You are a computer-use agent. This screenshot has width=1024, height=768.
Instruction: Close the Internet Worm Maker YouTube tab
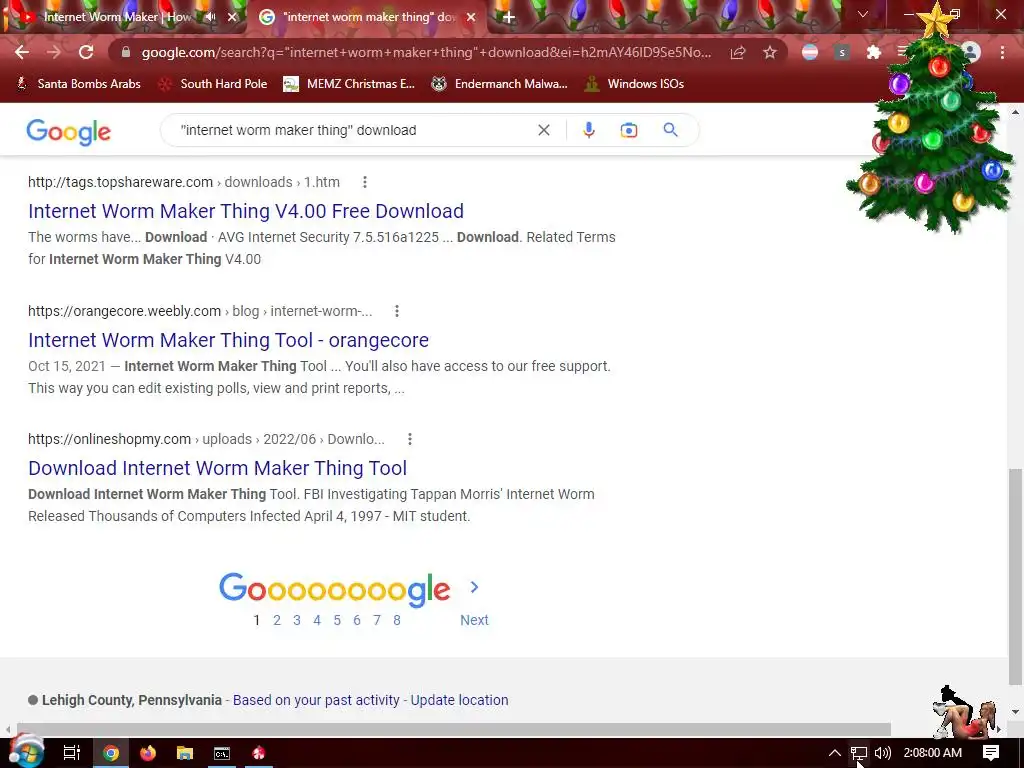232,17
